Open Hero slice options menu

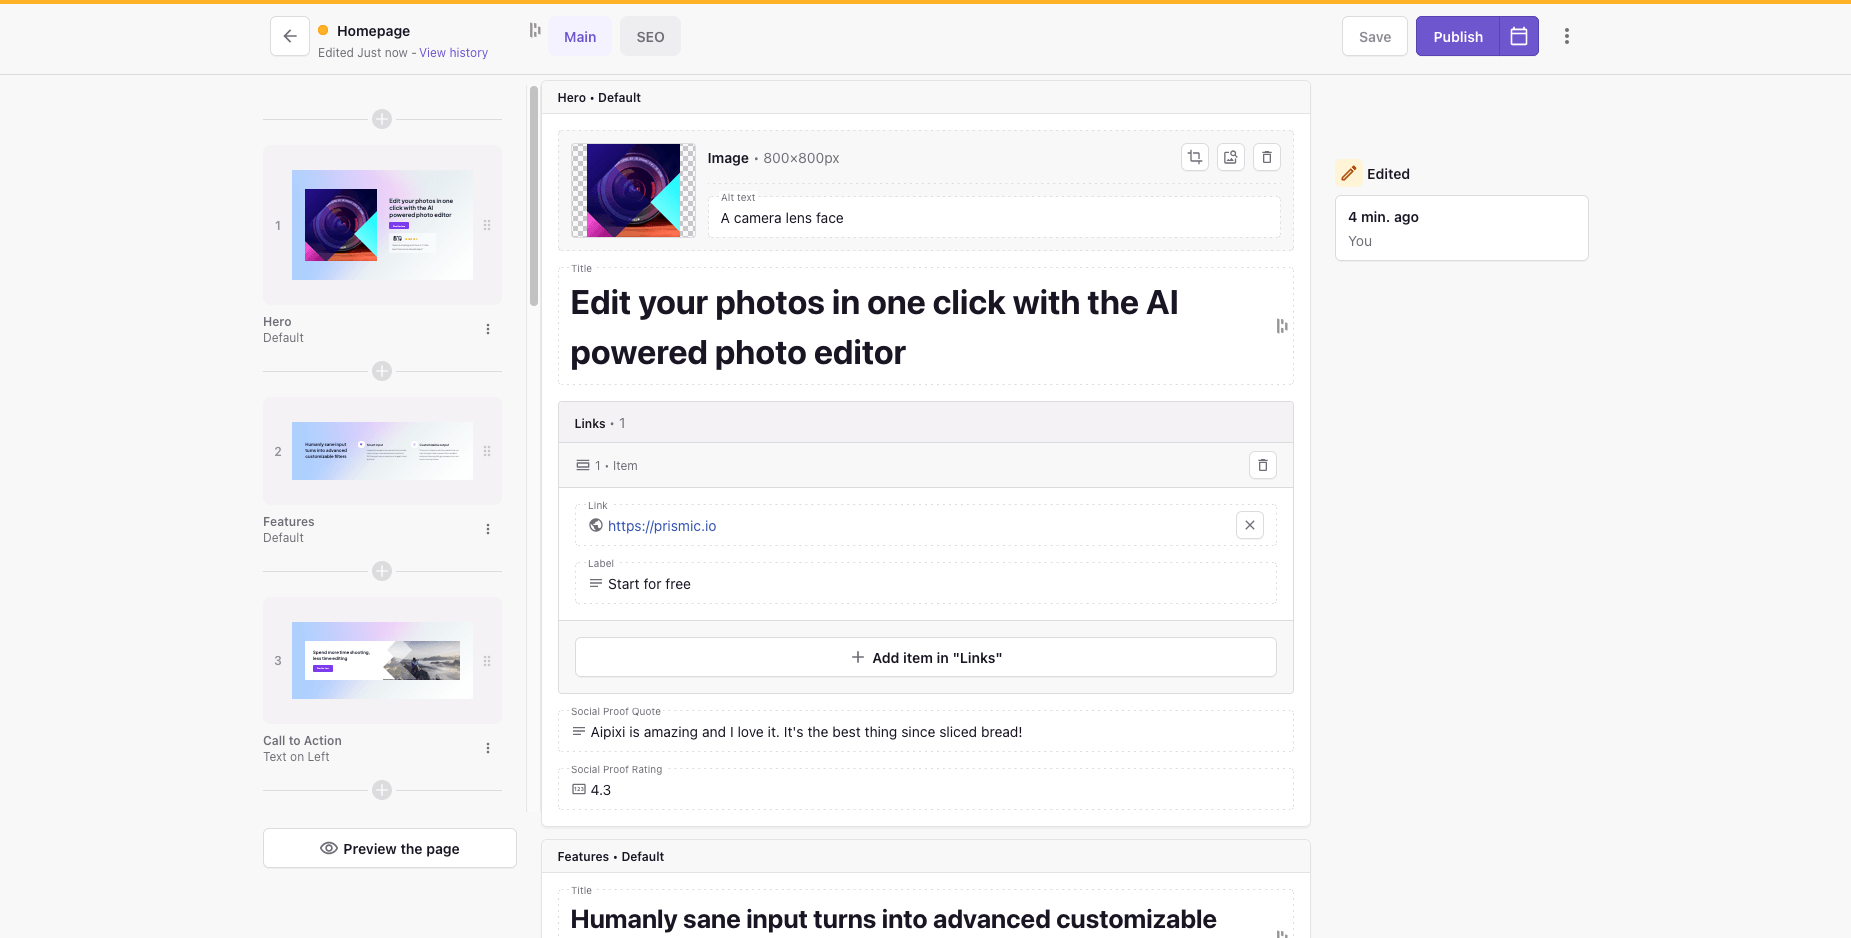[488, 329]
